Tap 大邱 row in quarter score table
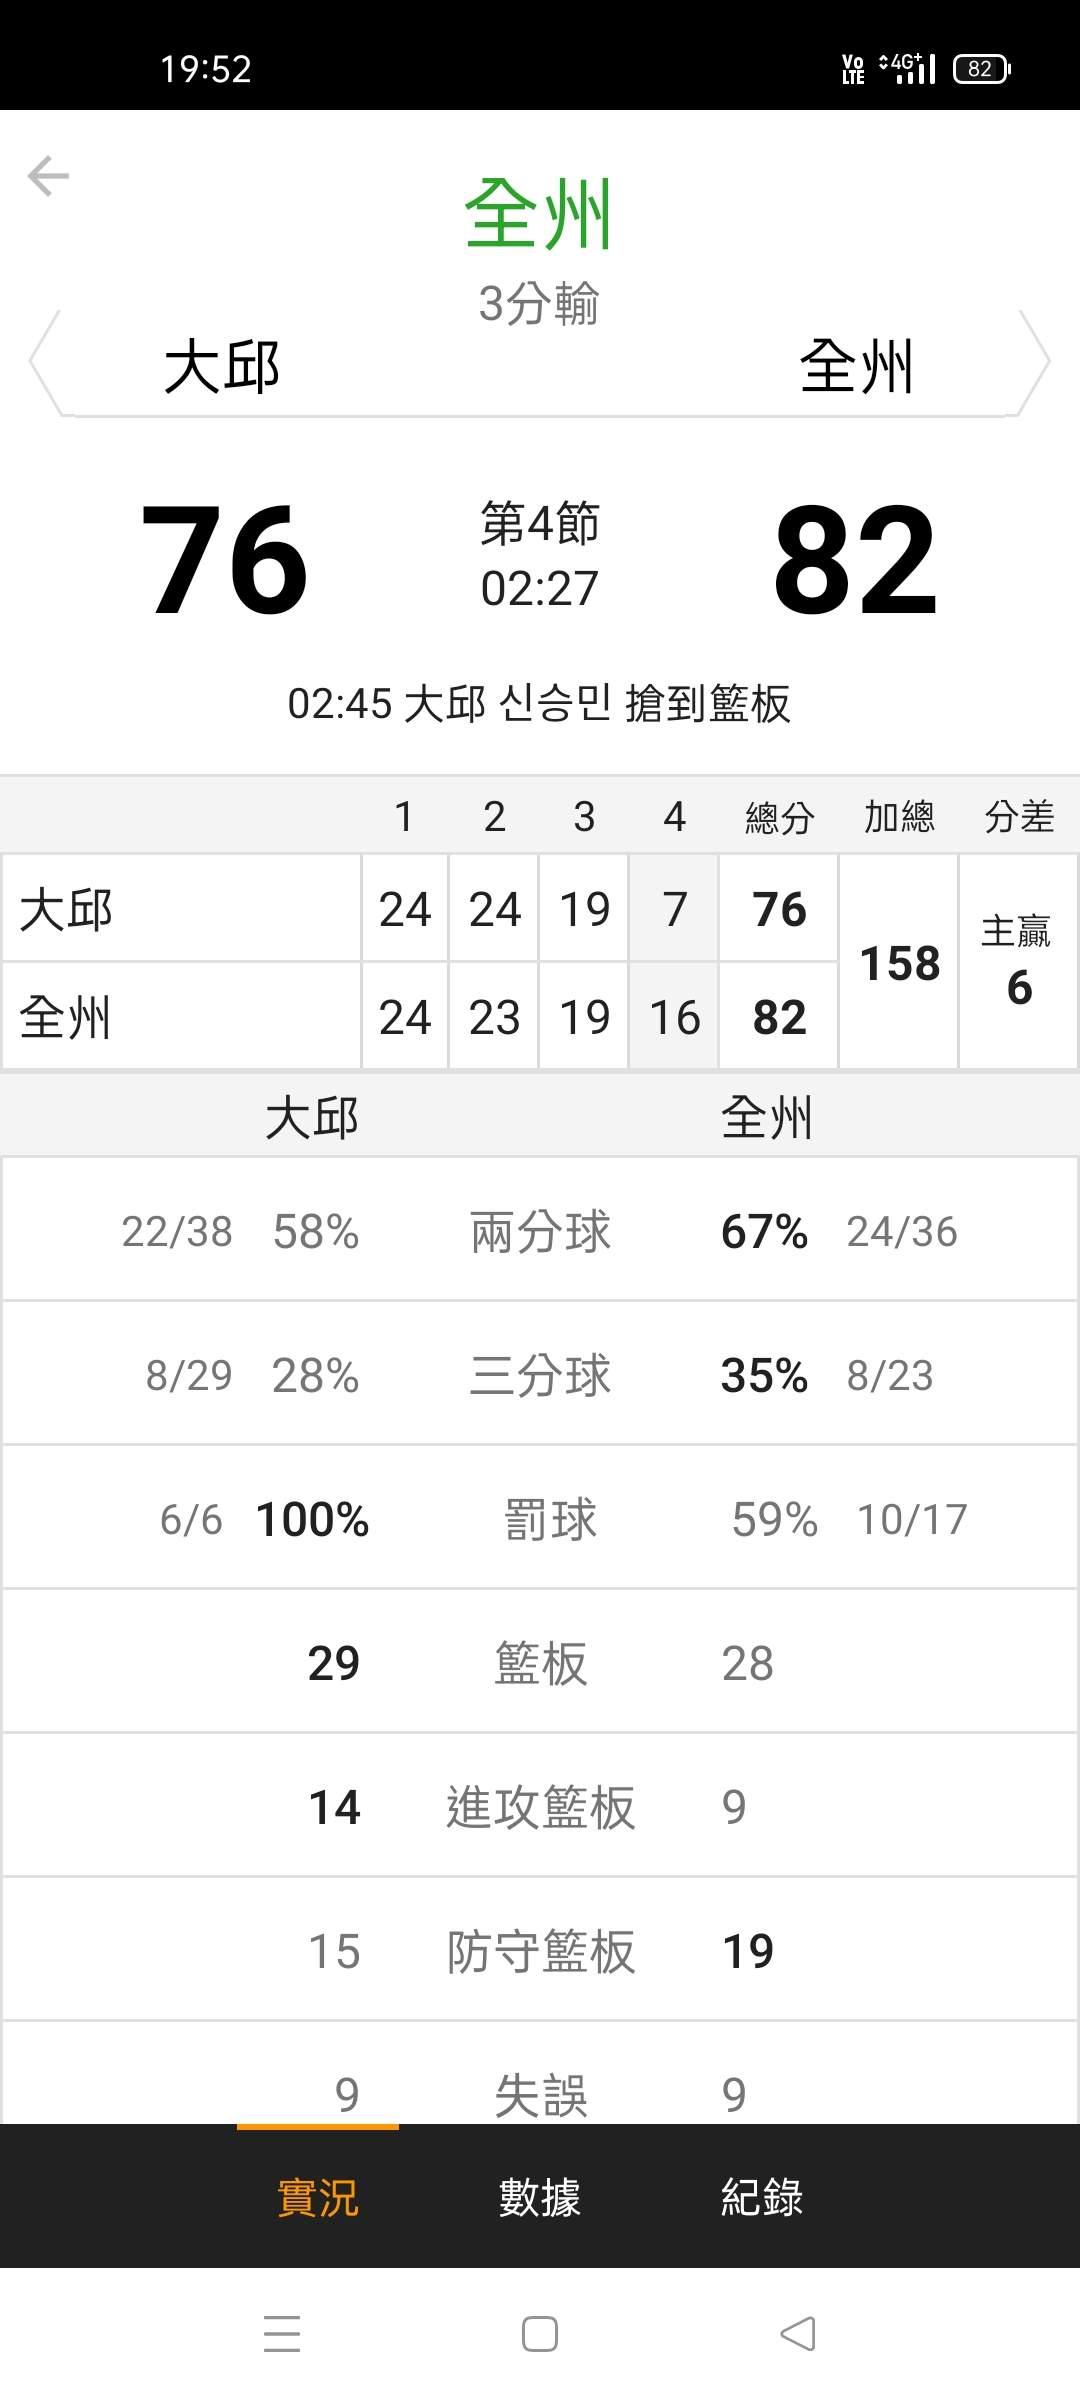 180,909
